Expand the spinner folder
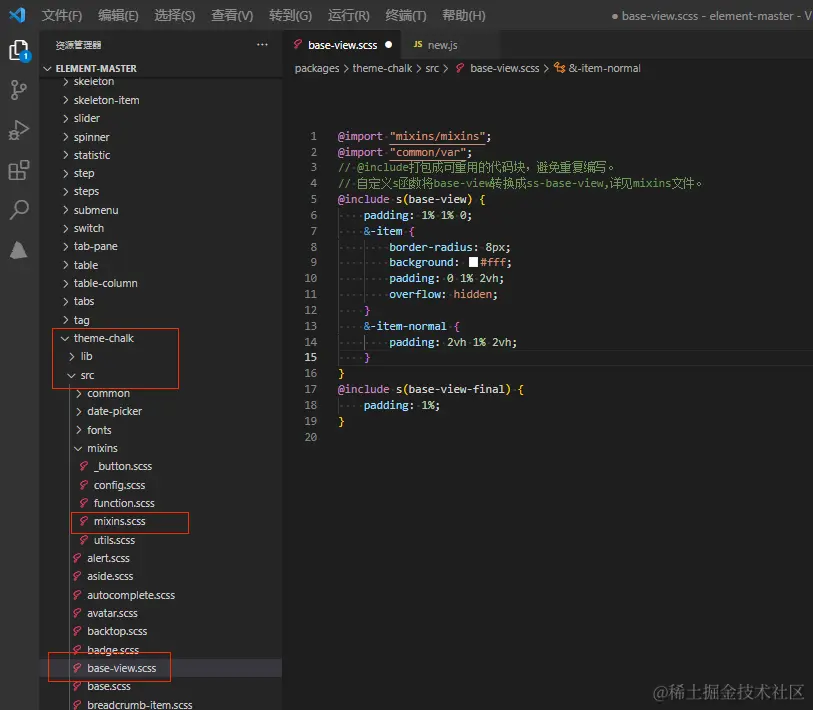The width and height of the screenshot is (813, 710). [x=65, y=137]
